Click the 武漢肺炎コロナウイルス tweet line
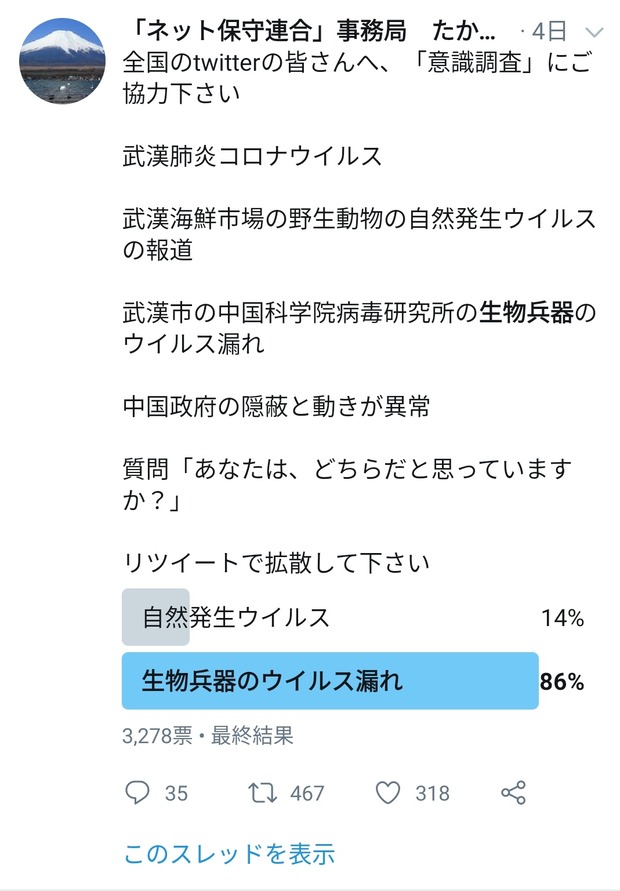 tap(252, 156)
